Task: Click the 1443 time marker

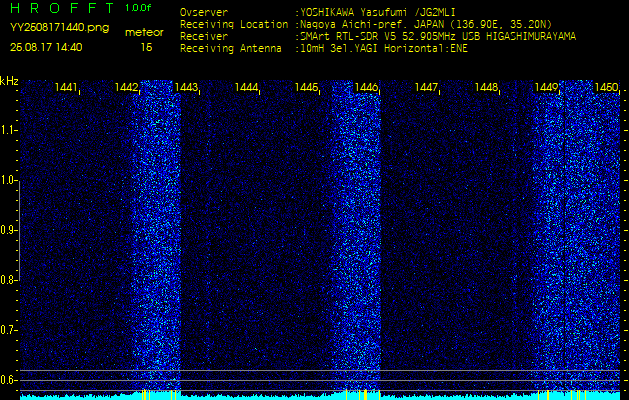Action: [x=186, y=87]
